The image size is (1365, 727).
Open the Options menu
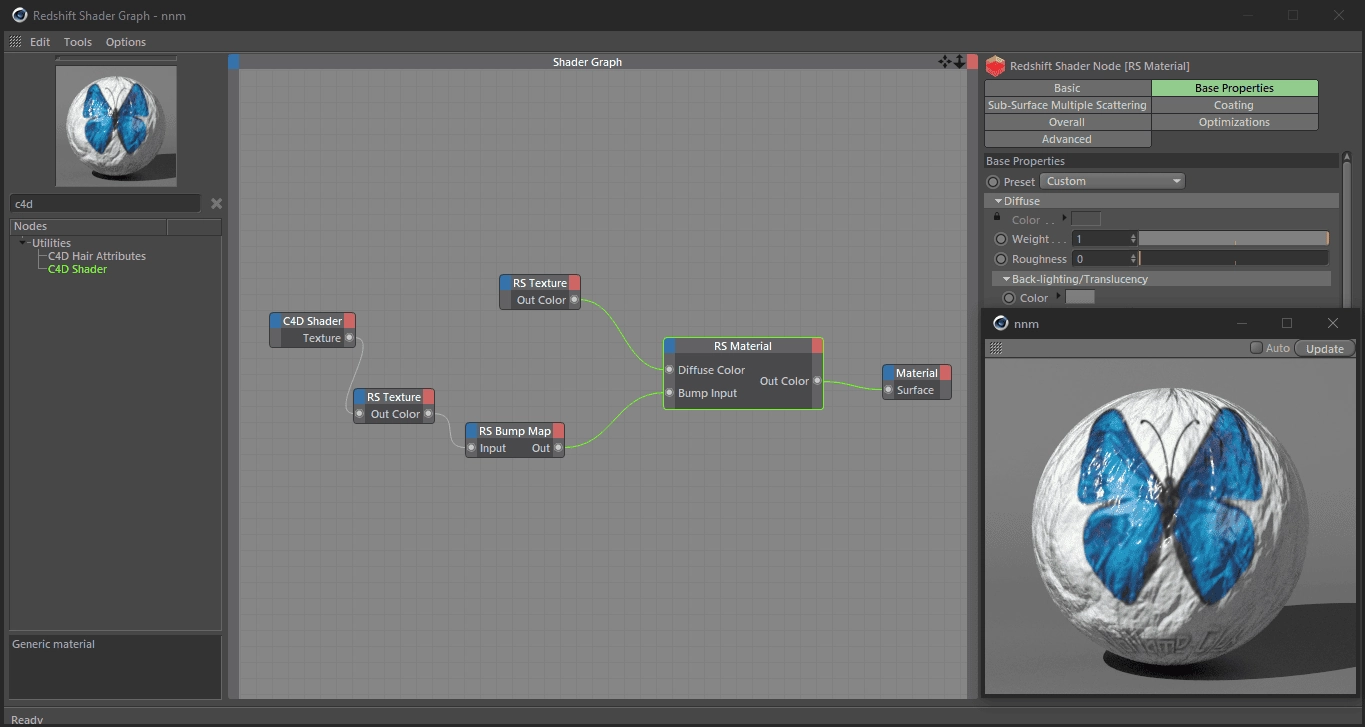tap(126, 42)
